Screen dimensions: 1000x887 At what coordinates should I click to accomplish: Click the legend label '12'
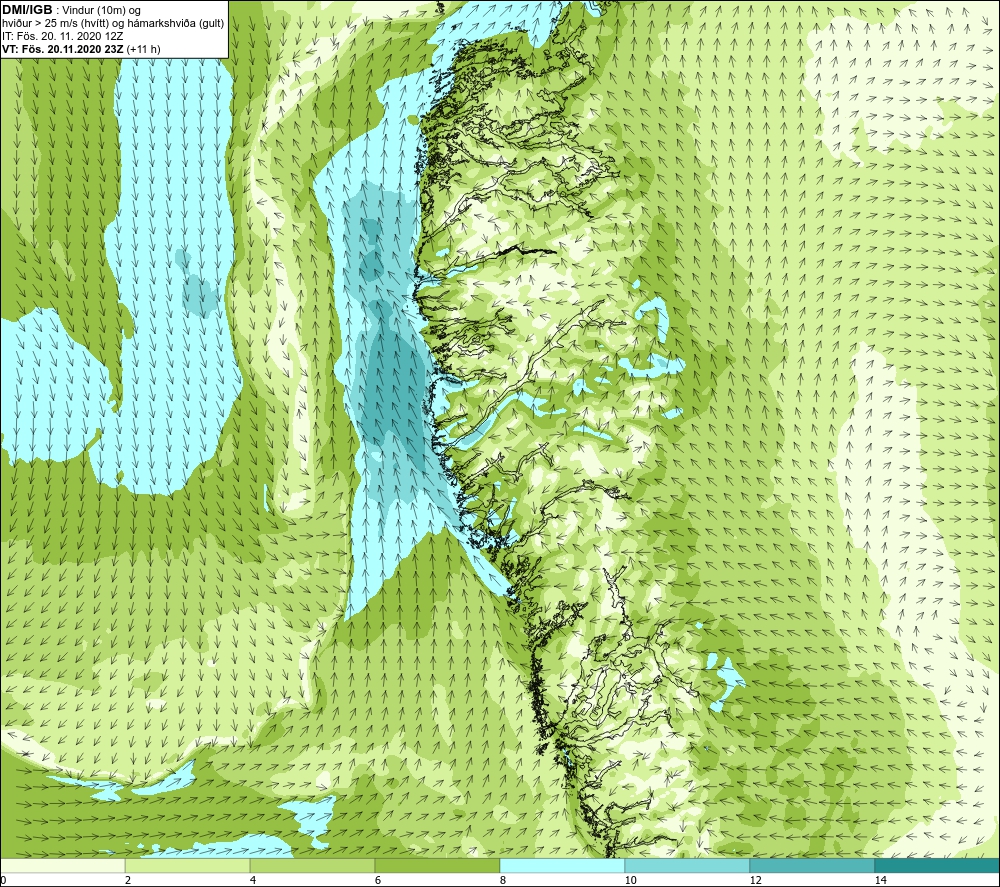pos(756,881)
